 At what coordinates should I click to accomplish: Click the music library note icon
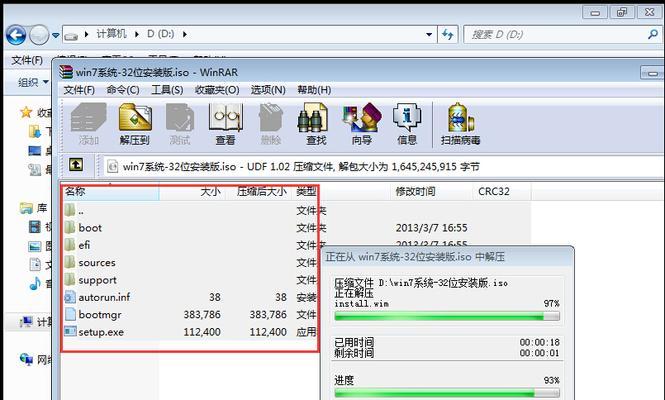click(35, 283)
